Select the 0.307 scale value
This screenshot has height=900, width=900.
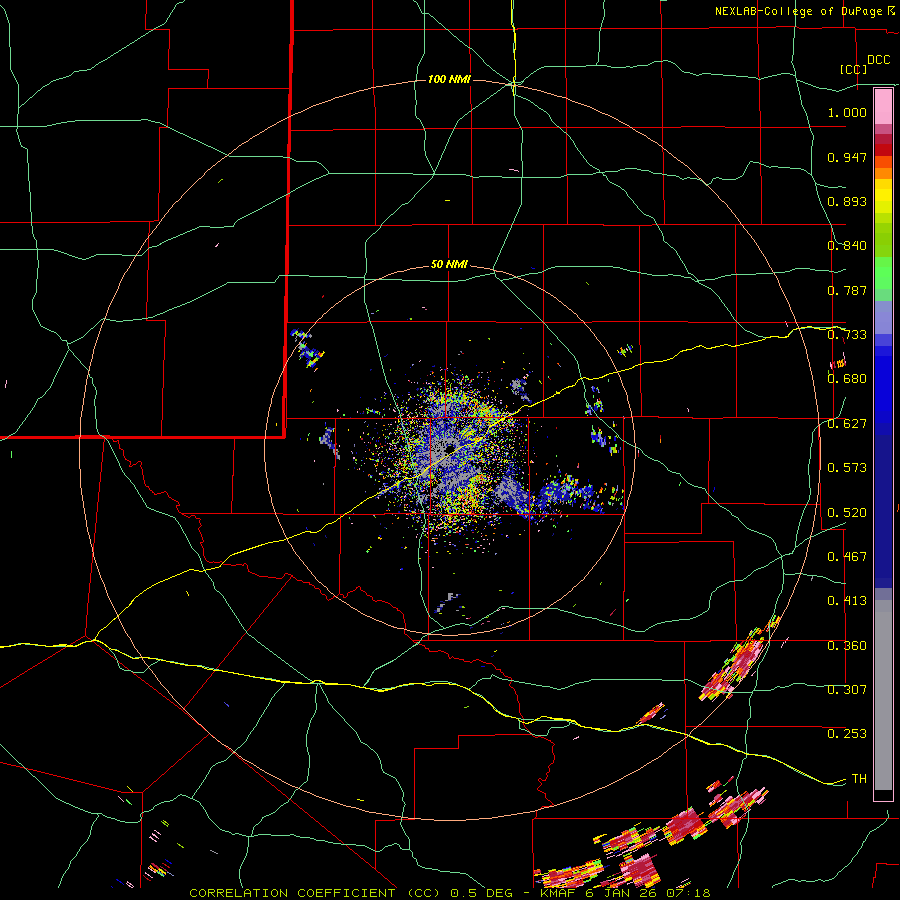(847, 690)
